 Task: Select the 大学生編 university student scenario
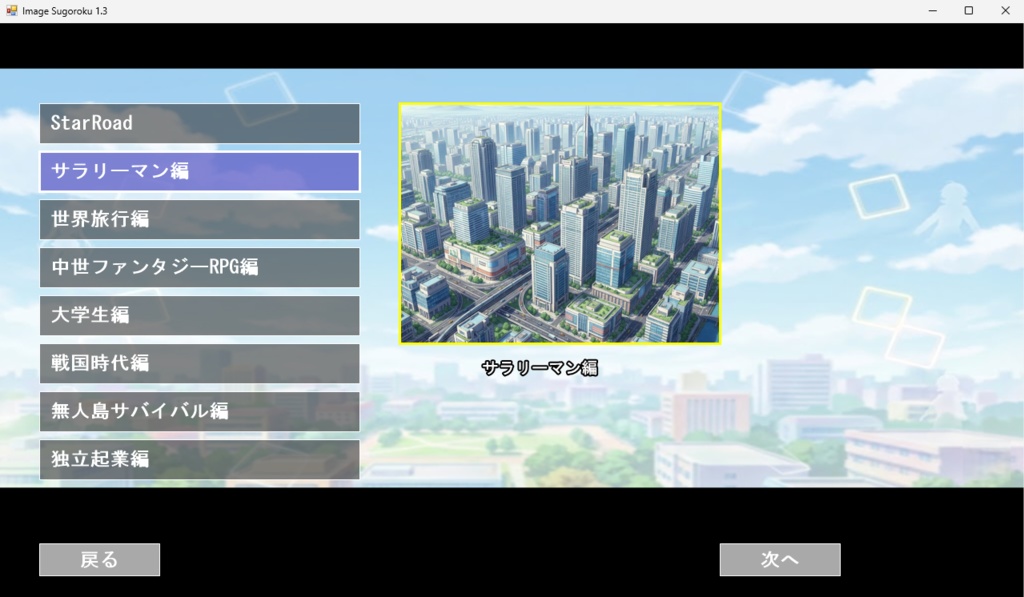click(199, 315)
